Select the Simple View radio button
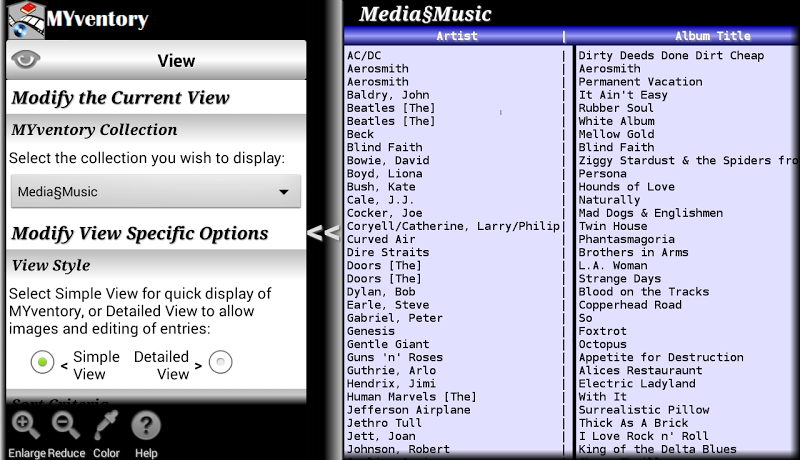Image resolution: width=800 pixels, height=460 pixels. click(x=42, y=362)
